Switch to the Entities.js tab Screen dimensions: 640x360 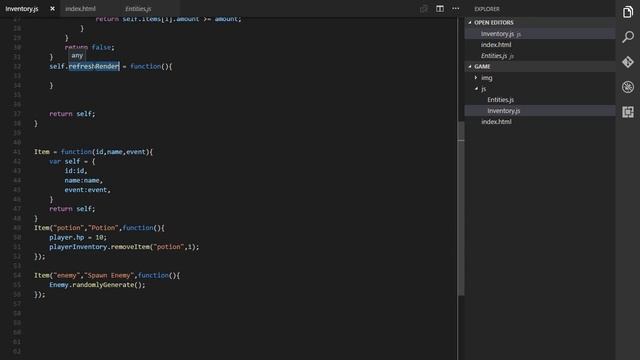click(x=138, y=9)
